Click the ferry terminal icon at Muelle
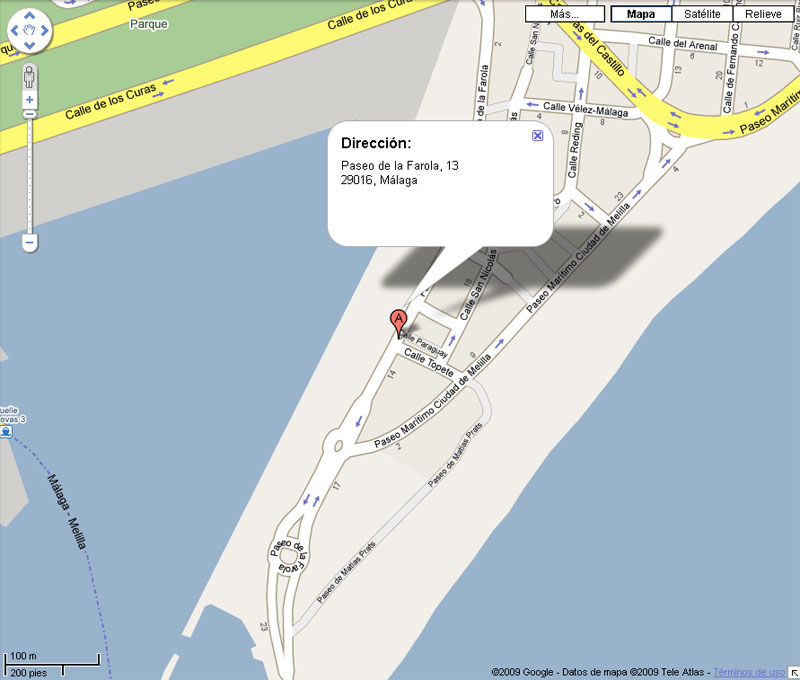The image size is (800, 680). point(6,432)
